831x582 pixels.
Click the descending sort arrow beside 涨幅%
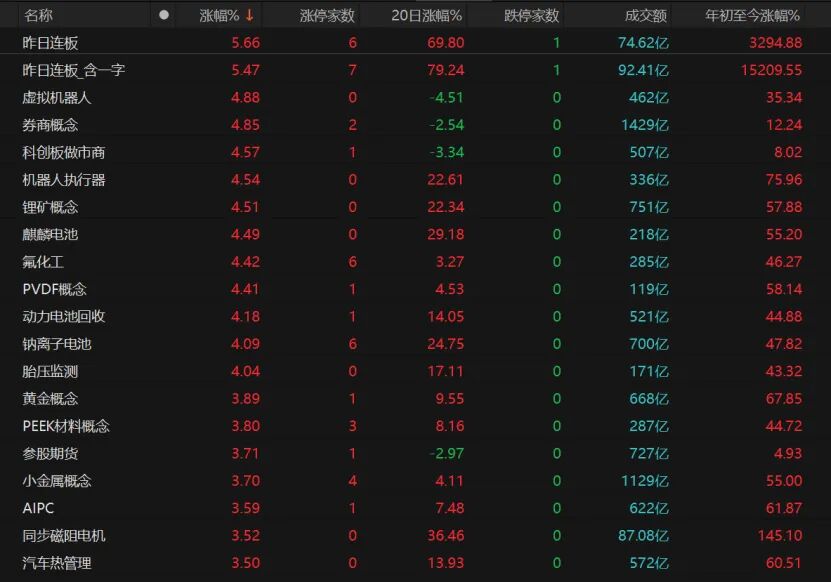pos(249,15)
